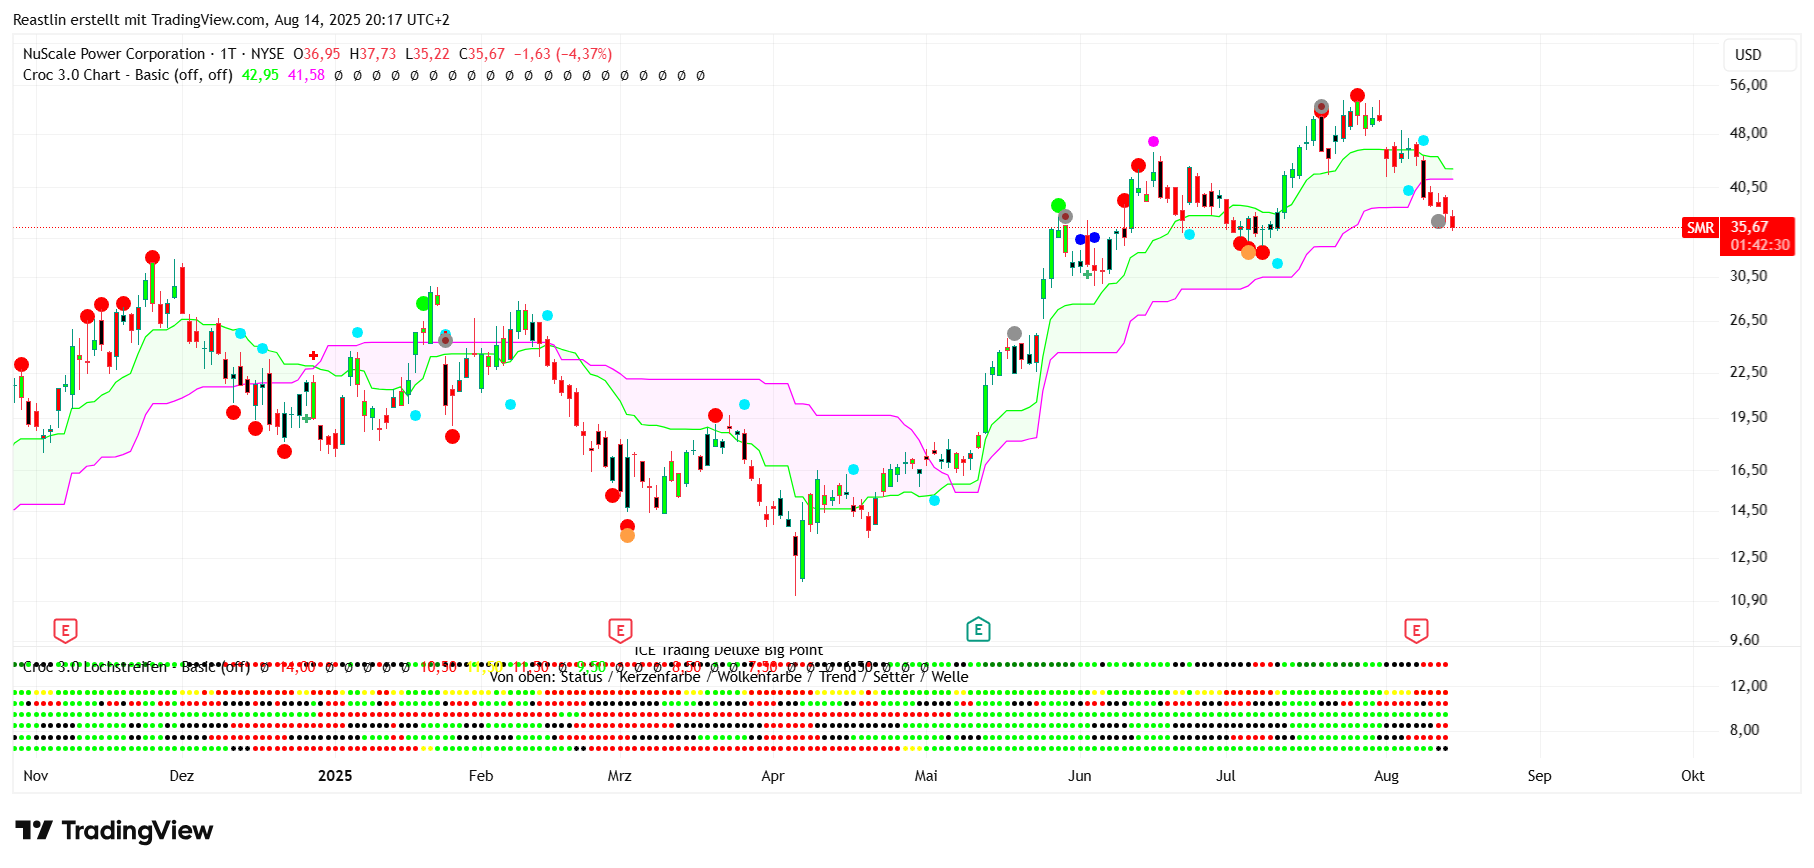The width and height of the screenshot is (1814, 868).
Task: Click the magenta signal dot above June candles
Action: point(1153,141)
